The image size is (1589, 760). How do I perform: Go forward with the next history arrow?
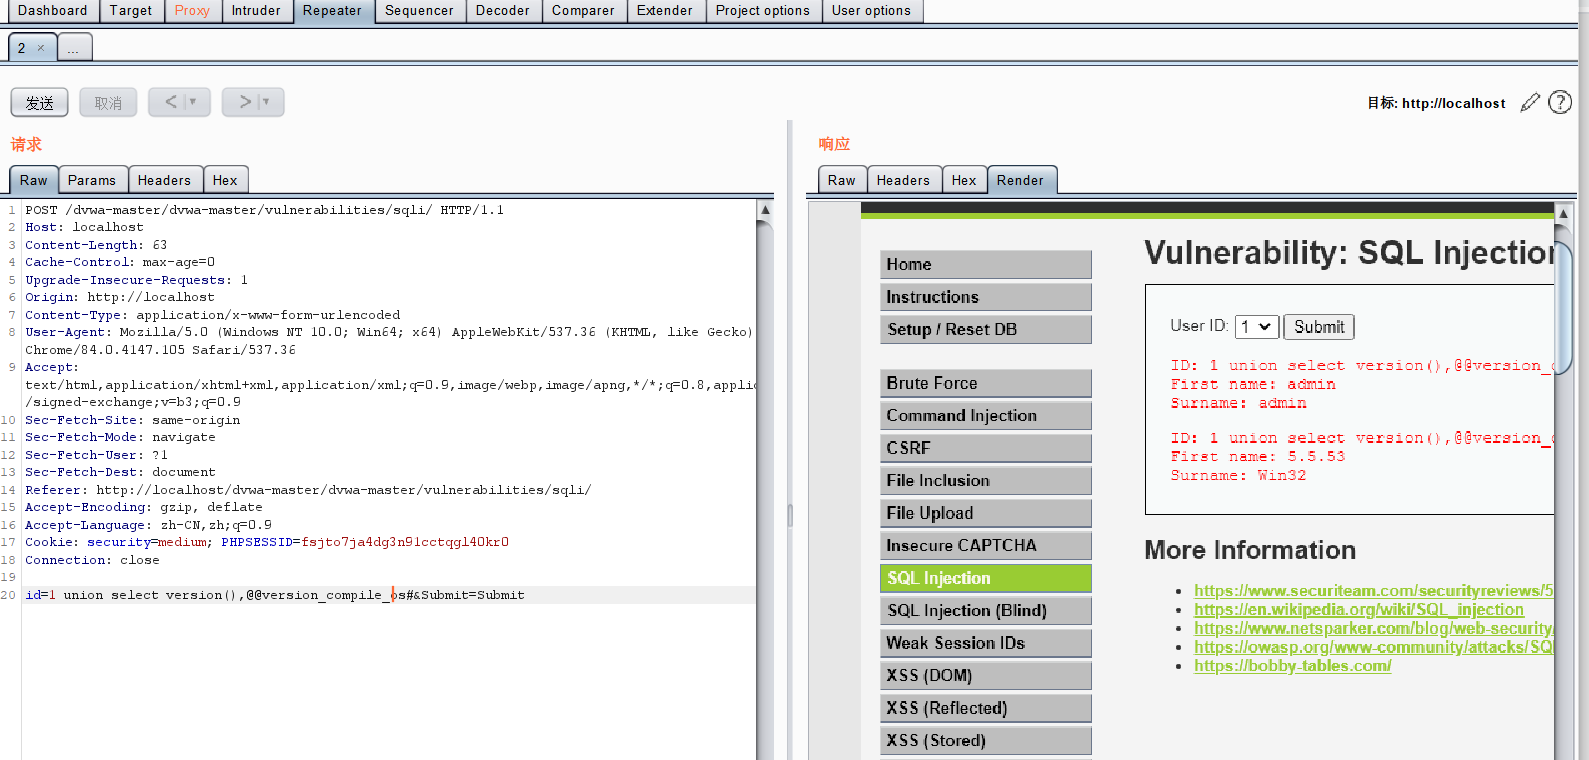245,102
